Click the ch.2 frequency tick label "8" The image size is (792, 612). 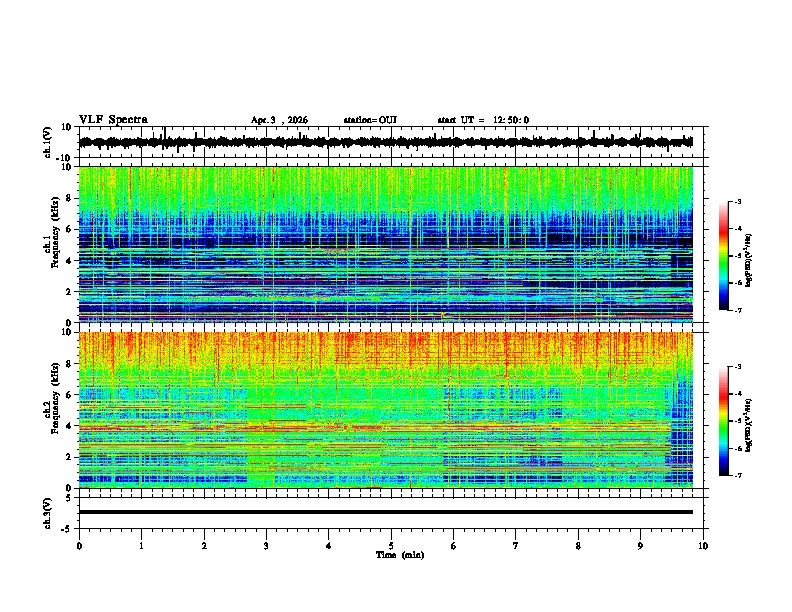(69, 364)
